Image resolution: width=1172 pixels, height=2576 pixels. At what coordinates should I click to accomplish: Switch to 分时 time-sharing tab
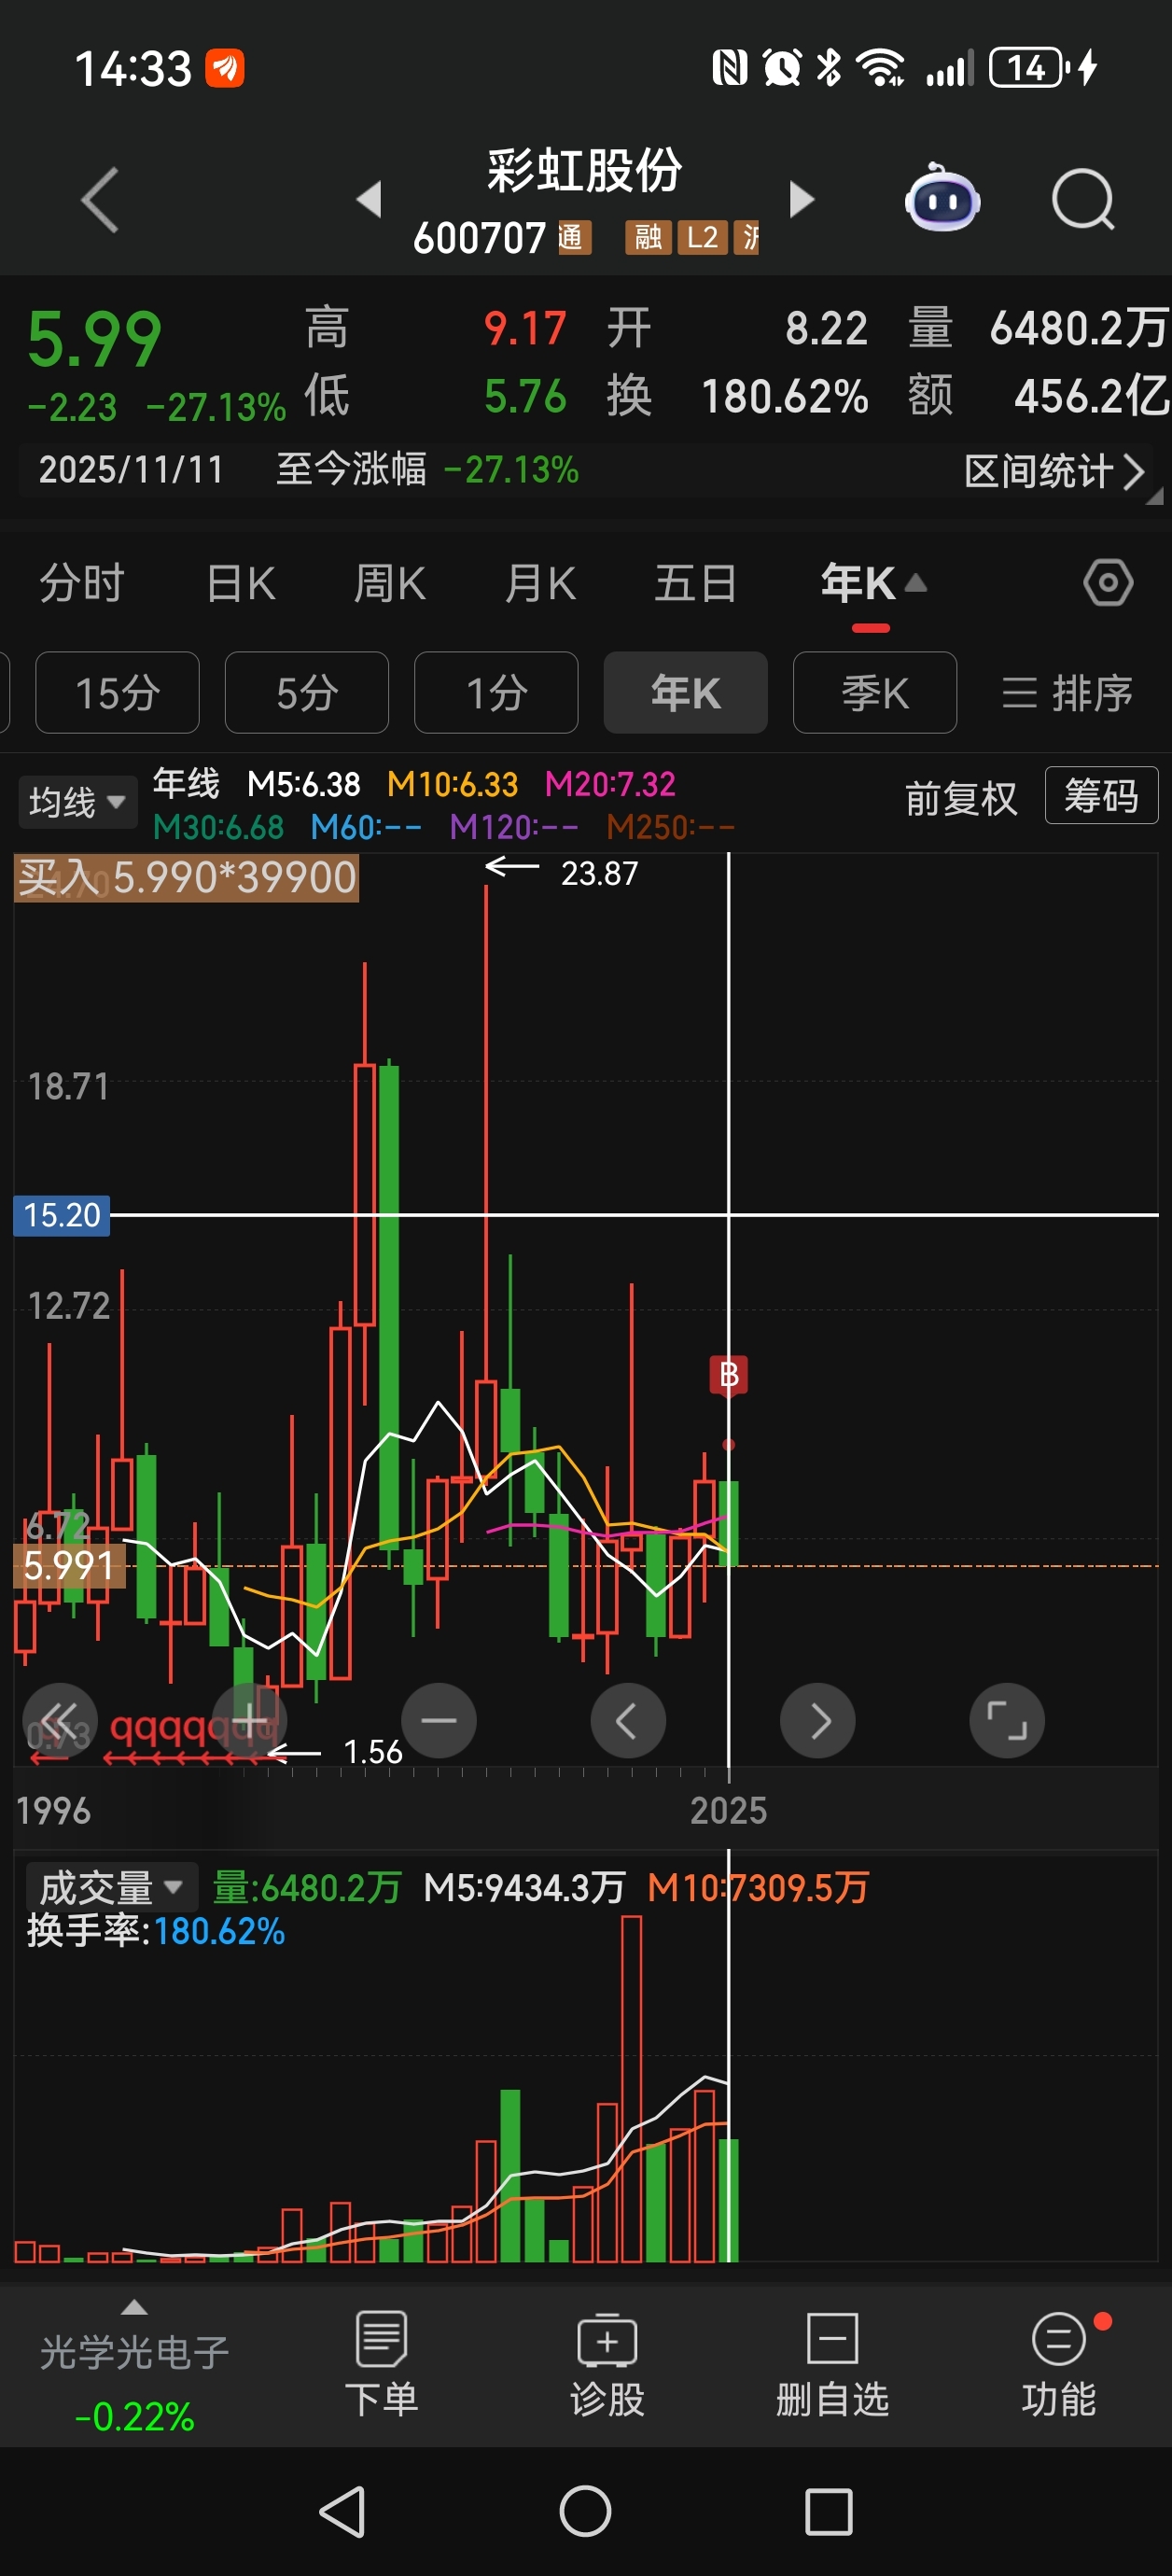point(82,583)
